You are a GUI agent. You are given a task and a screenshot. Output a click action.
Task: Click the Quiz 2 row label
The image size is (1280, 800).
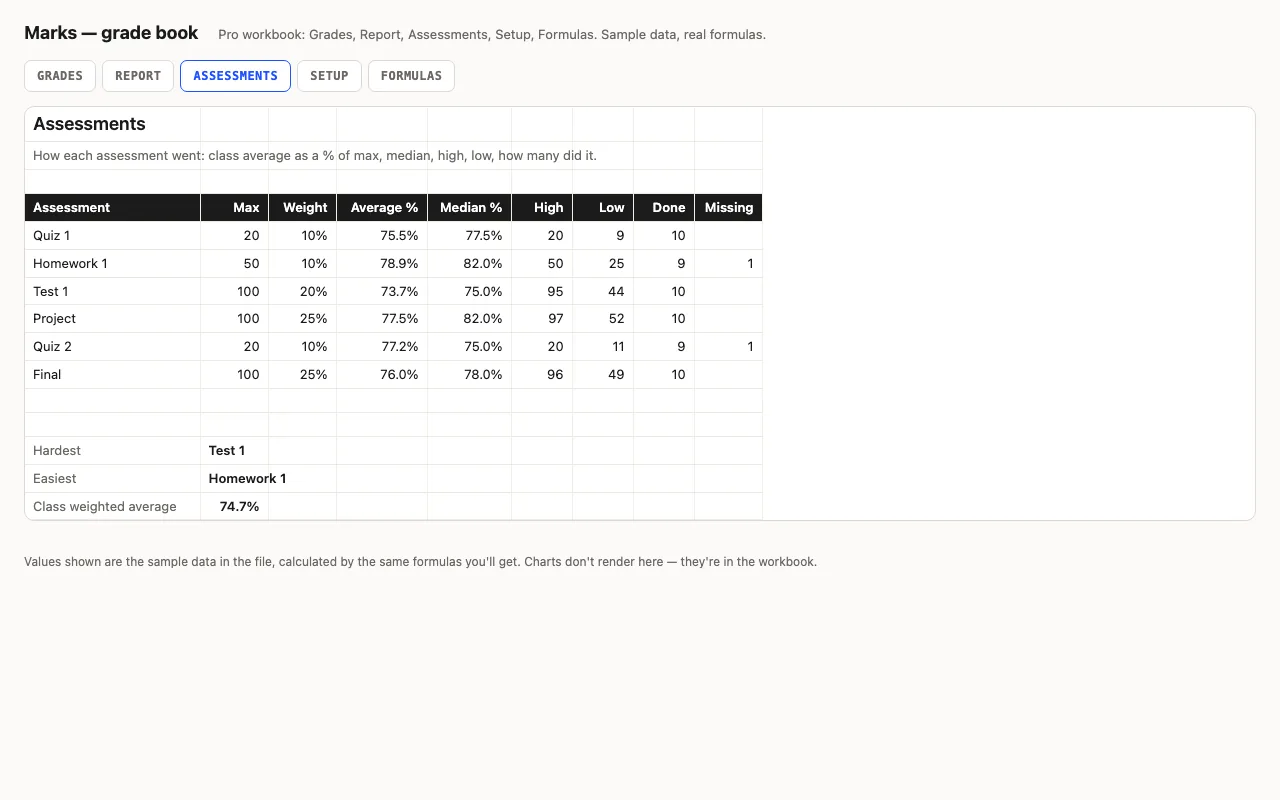pos(113,347)
